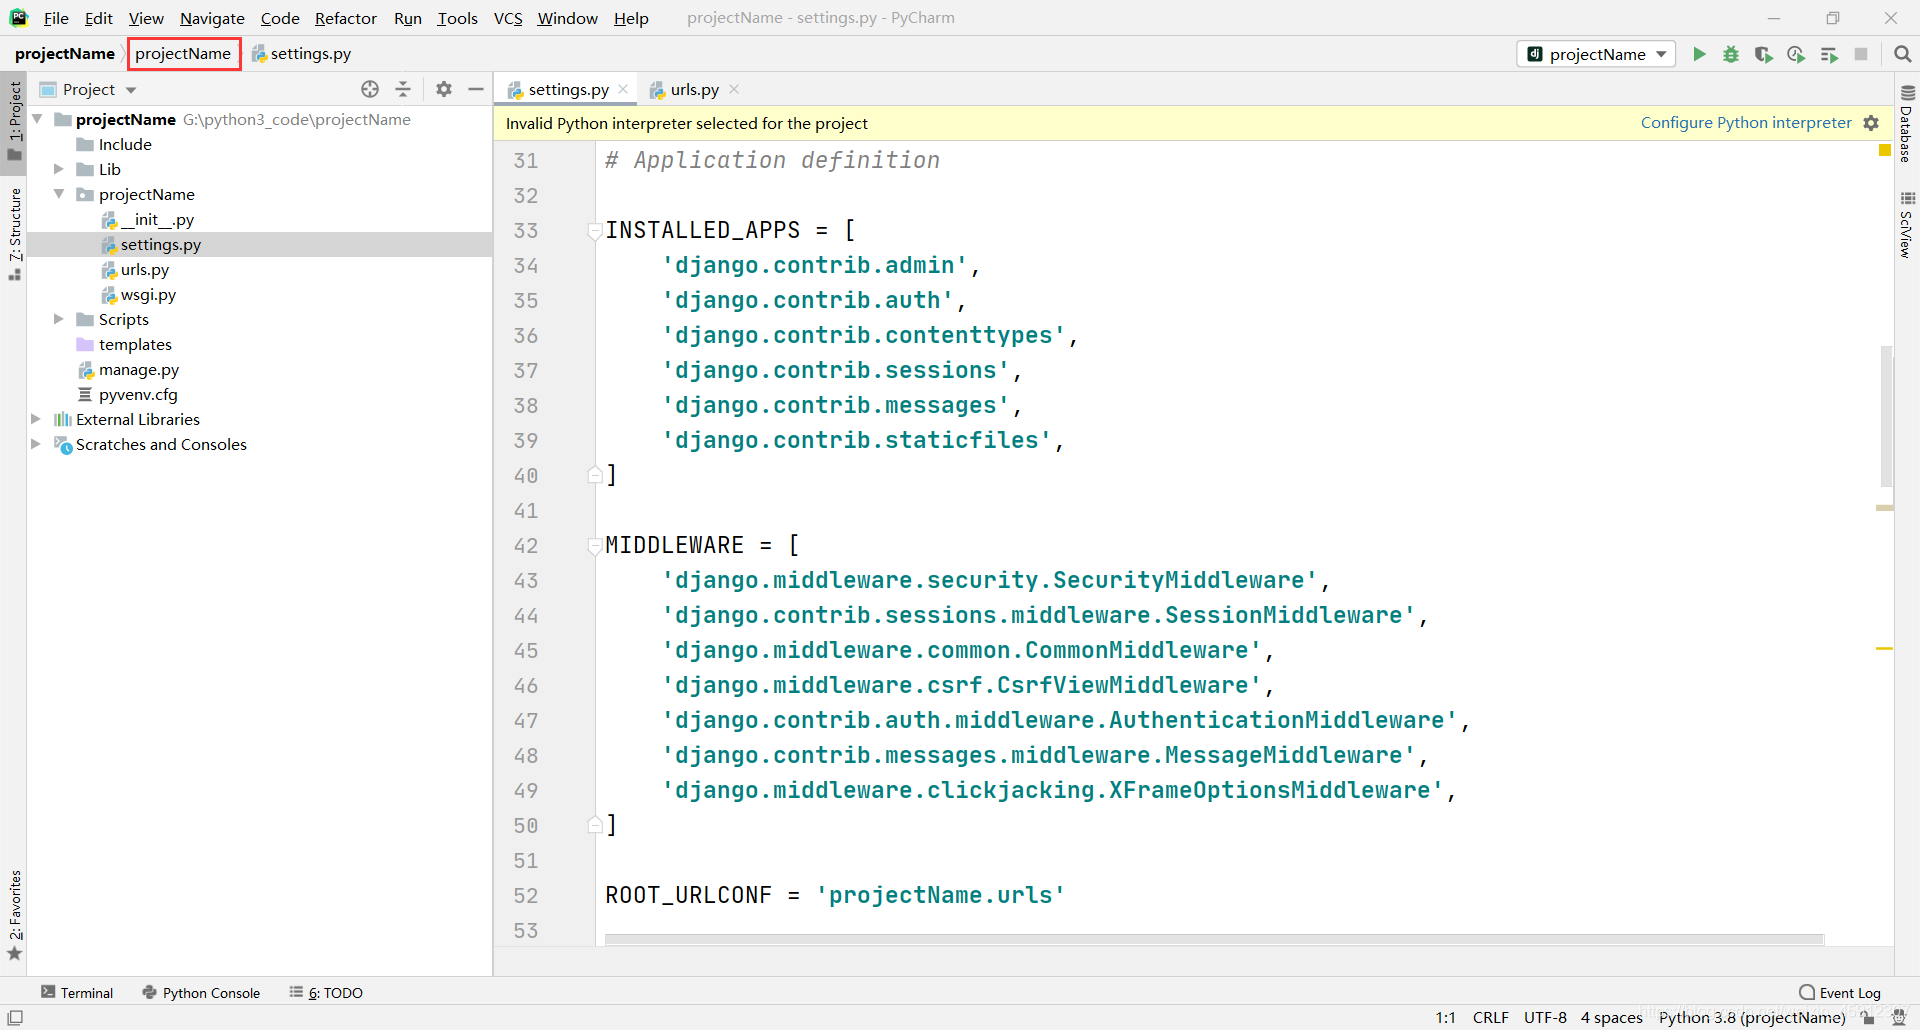
Task: Select the templates folder
Action: [x=125, y=344]
